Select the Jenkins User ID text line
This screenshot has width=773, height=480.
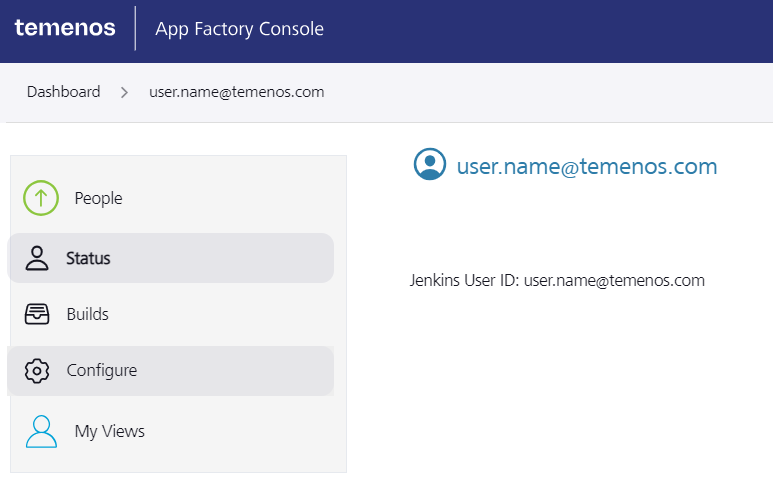(557, 280)
